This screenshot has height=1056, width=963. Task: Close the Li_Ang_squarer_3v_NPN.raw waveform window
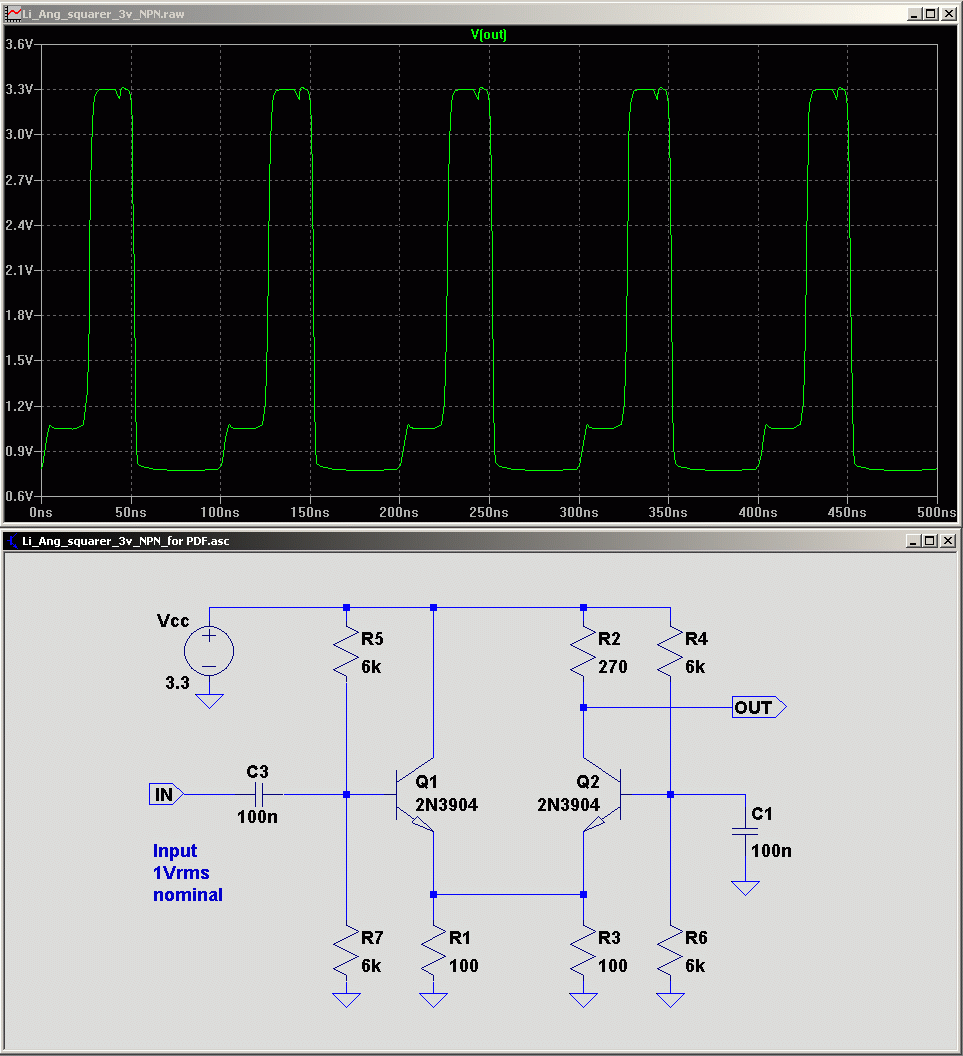click(948, 13)
